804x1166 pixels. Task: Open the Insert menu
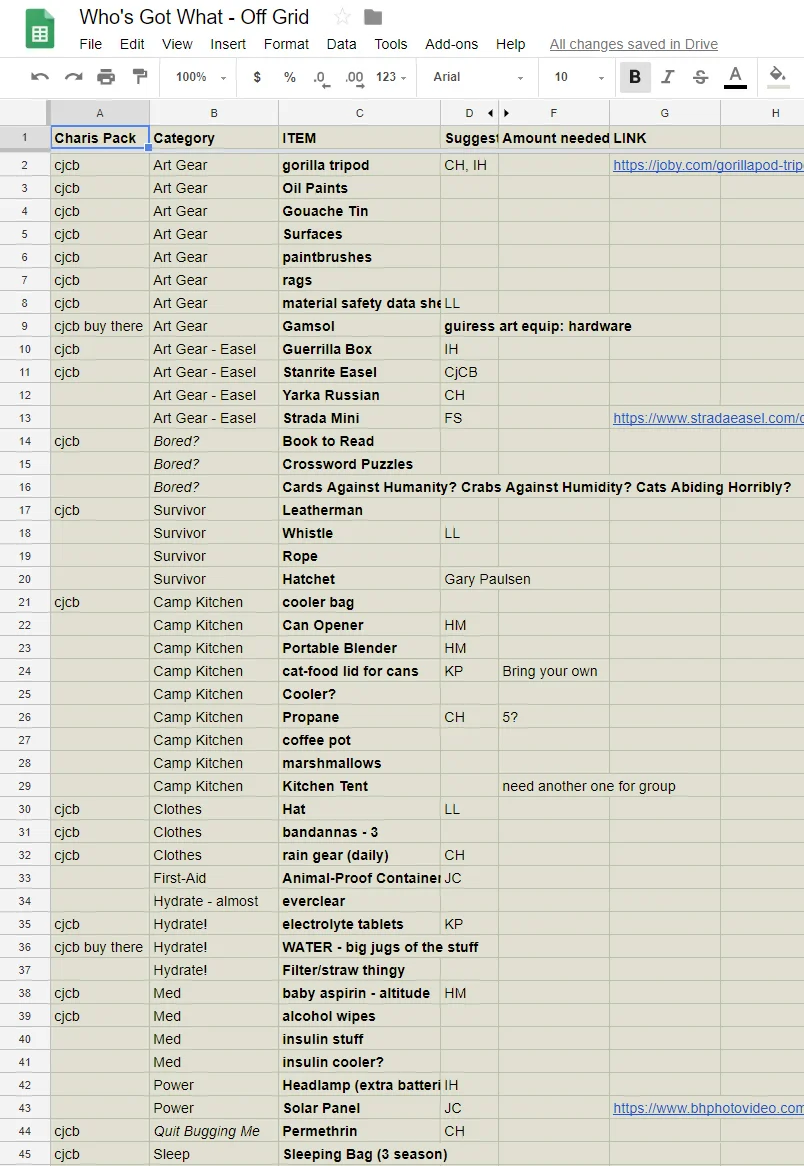228,44
